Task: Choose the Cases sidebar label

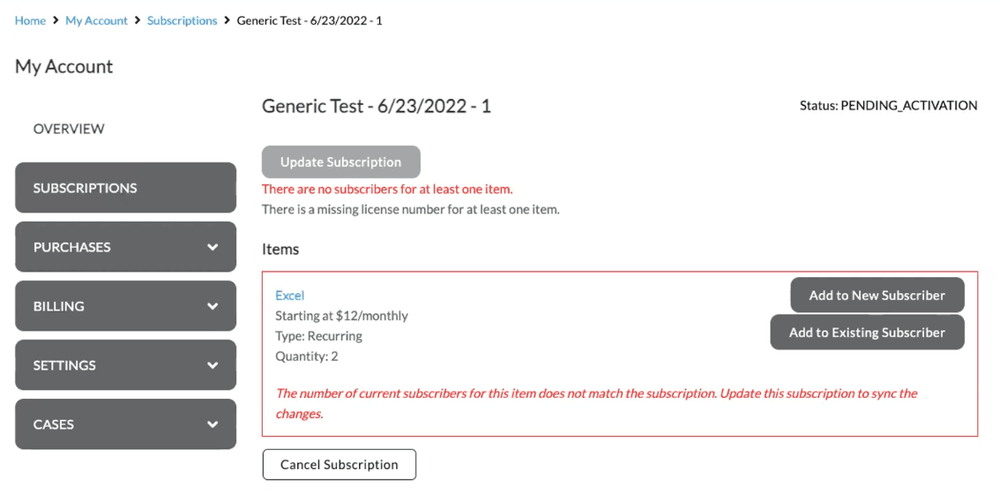Action: [x=54, y=424]
